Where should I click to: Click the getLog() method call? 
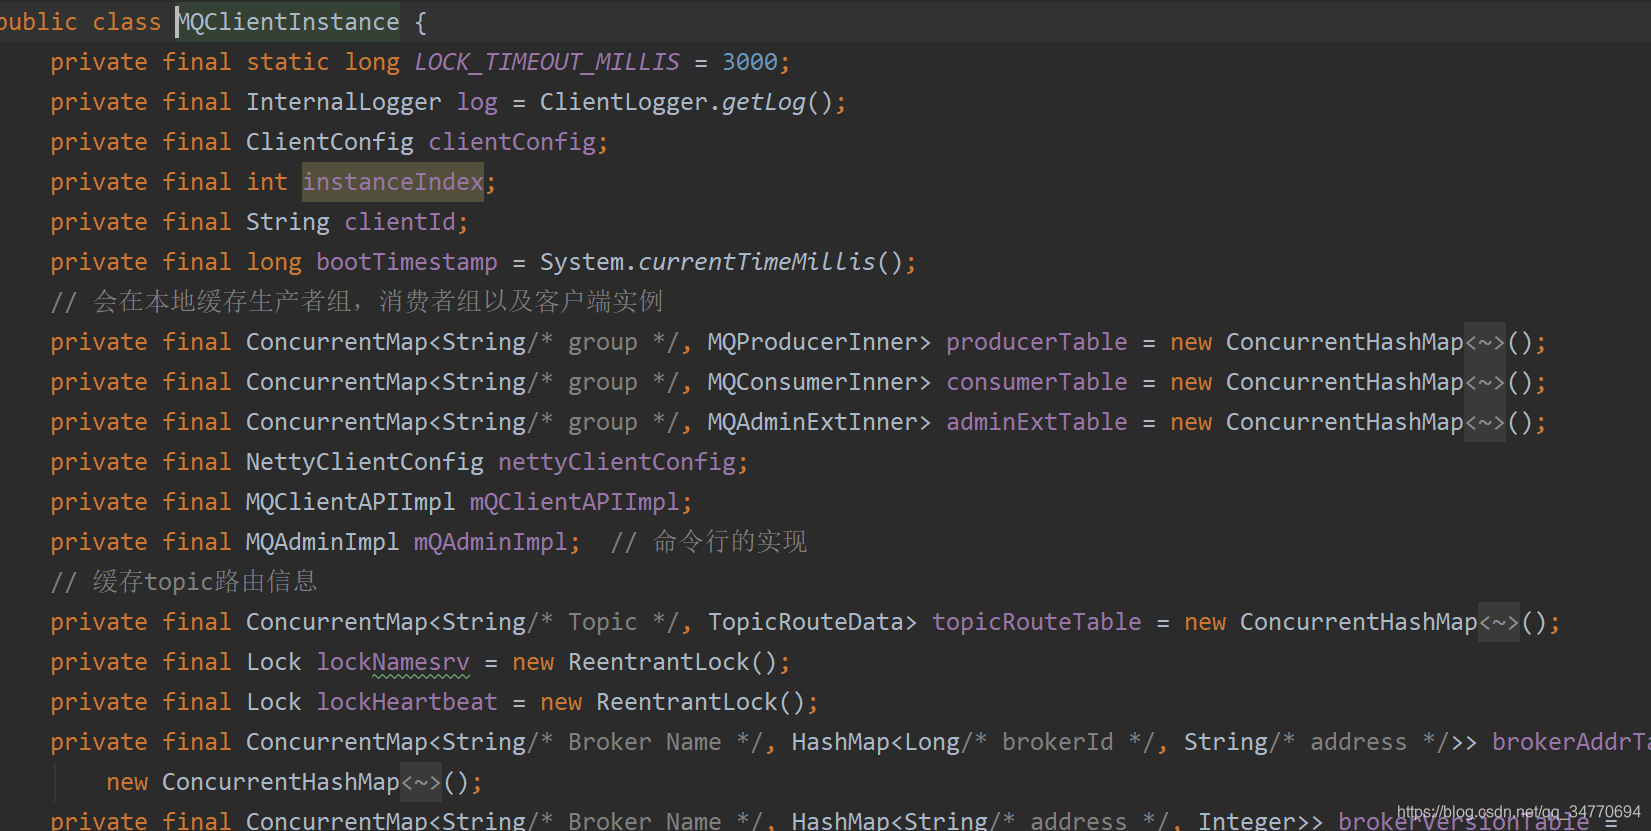776,102
